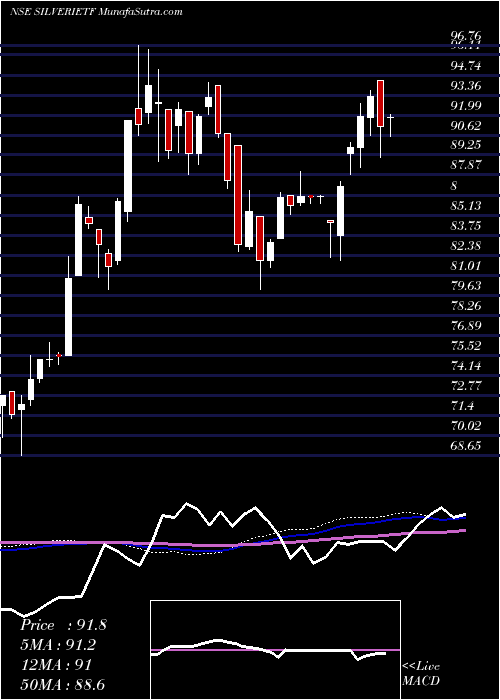Click the 94.74 price axis label
Viewport: 500px width, 700px height.
click(466, 66)
